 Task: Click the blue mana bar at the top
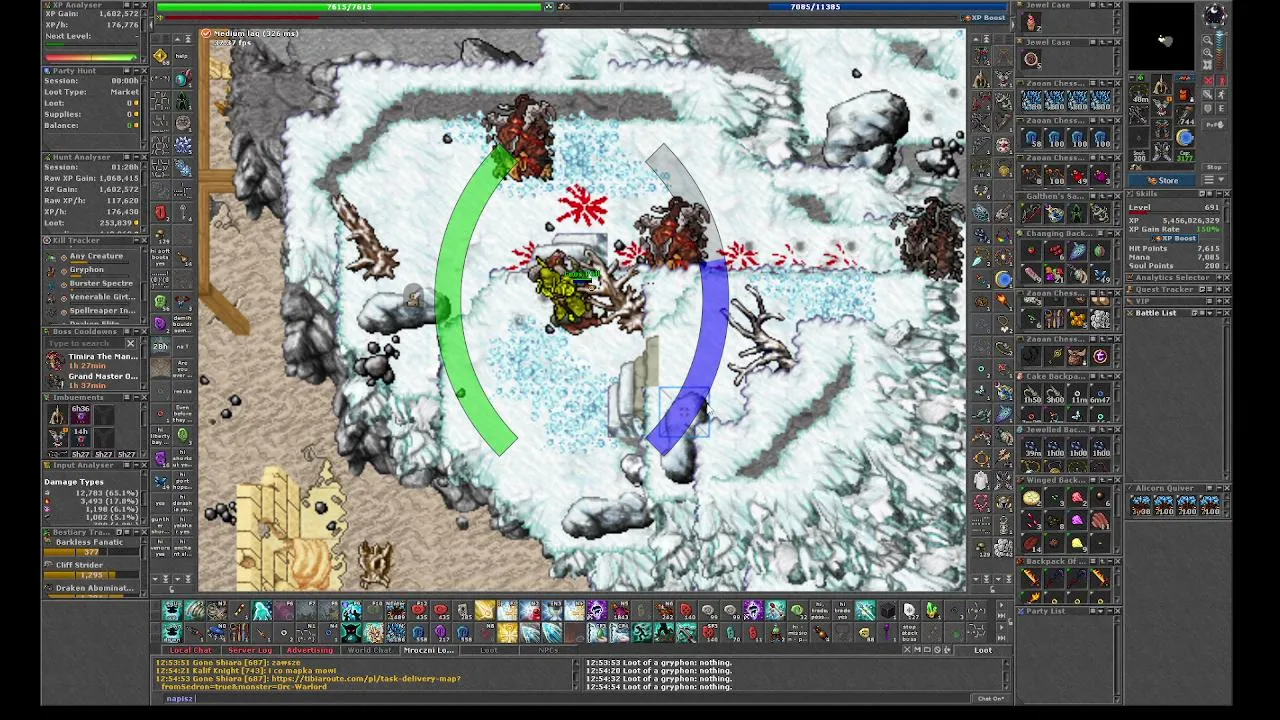[x=815, y=7]
